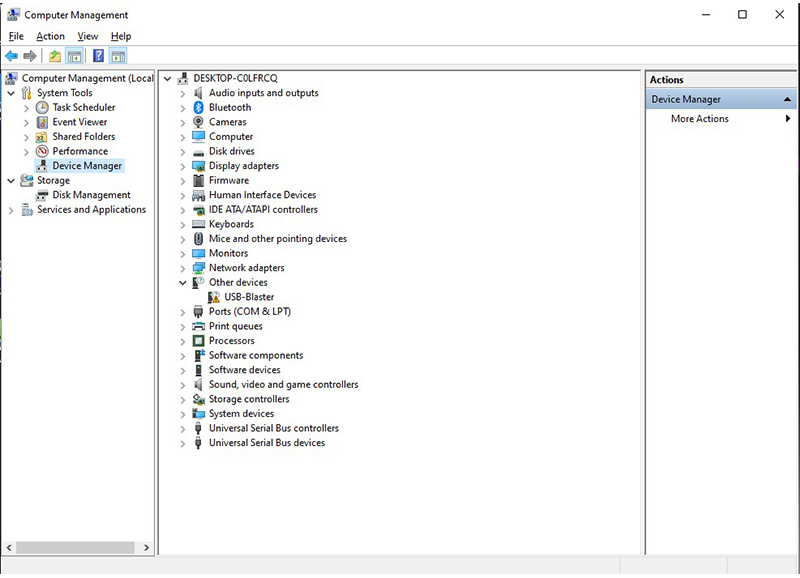
Task: Expand Services and Applications node
Action: (x=11, y=210)
